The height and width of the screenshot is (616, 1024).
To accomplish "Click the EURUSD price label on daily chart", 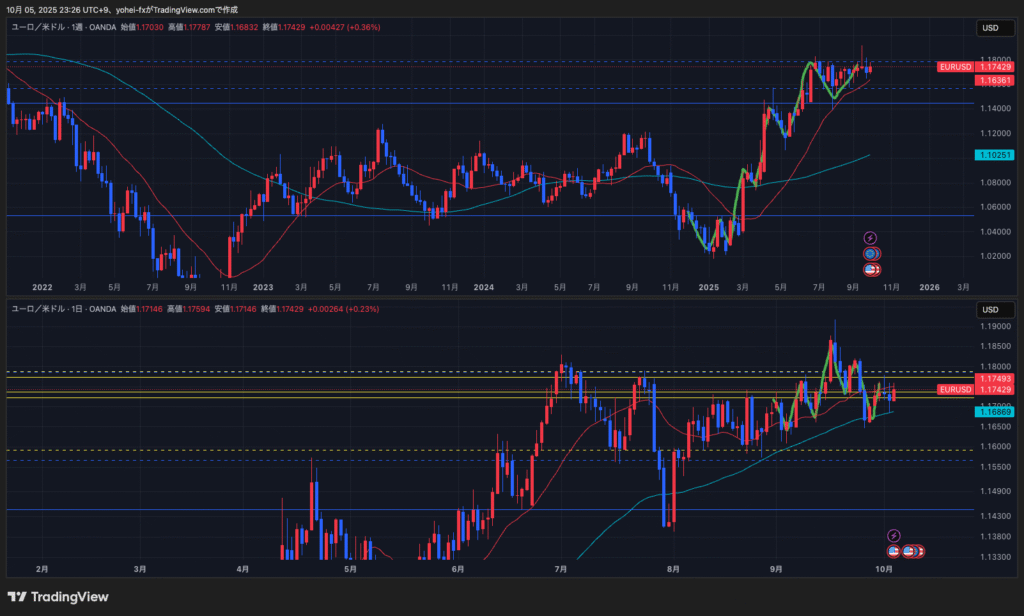I will click(955, 389).
